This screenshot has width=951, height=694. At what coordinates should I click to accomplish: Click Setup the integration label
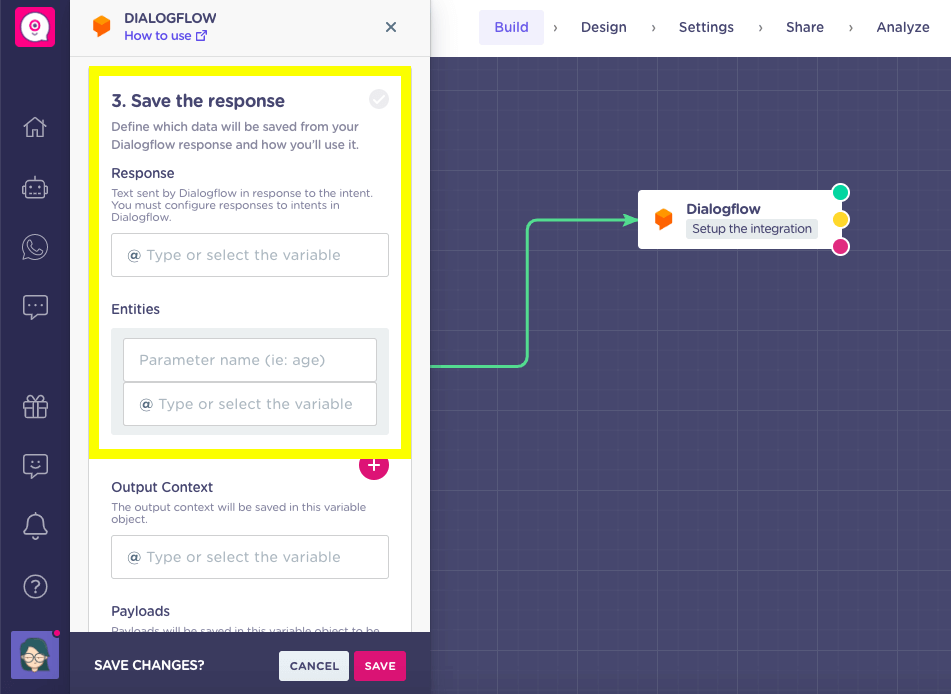[751, 229]
